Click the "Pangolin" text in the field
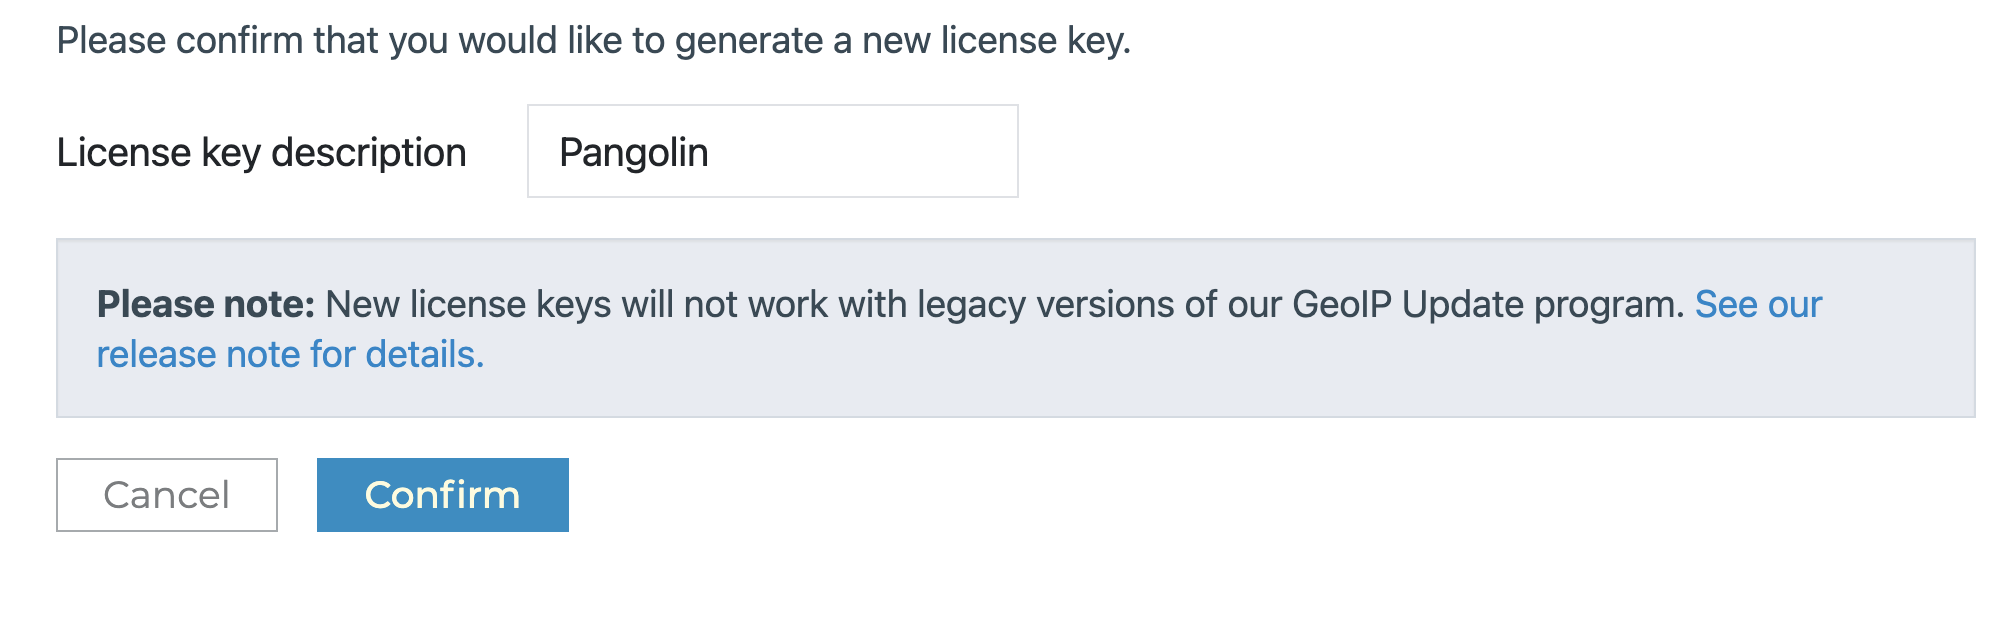 pyautogui.click(x=633, y=153)
